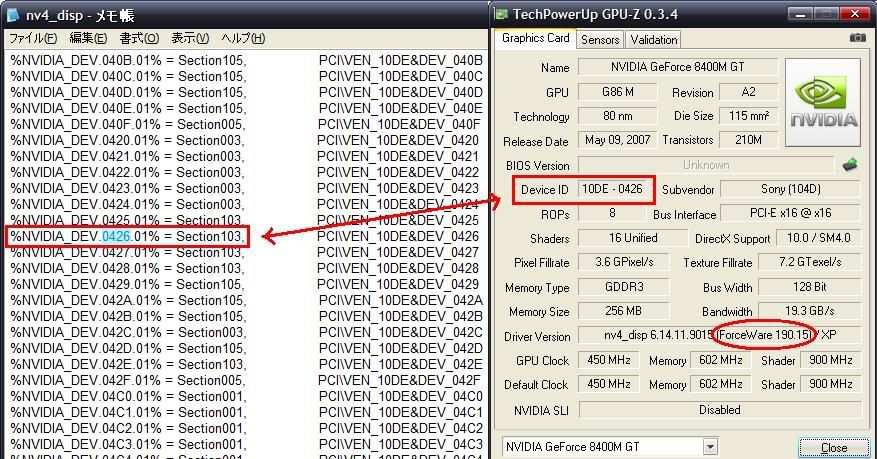Click the Shaders field 16 Unified
Screen dimensions: 877x459
point(633,238)
